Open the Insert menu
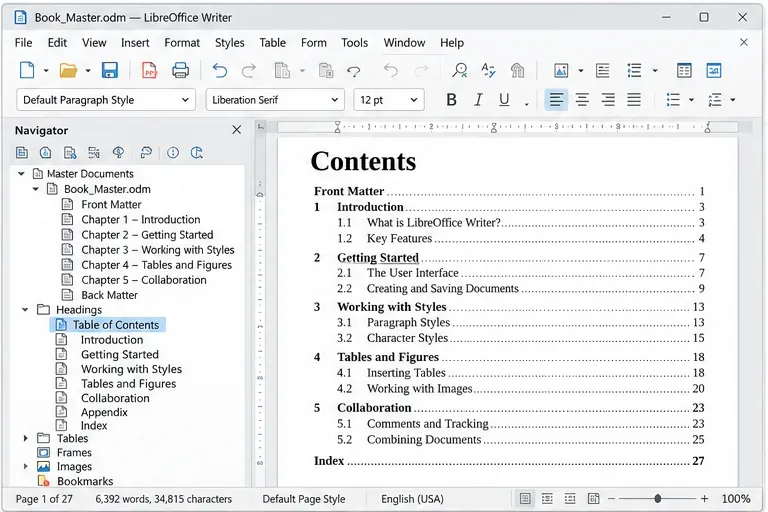The height and width of the screenshot is (512, 768). click(135, 43)
